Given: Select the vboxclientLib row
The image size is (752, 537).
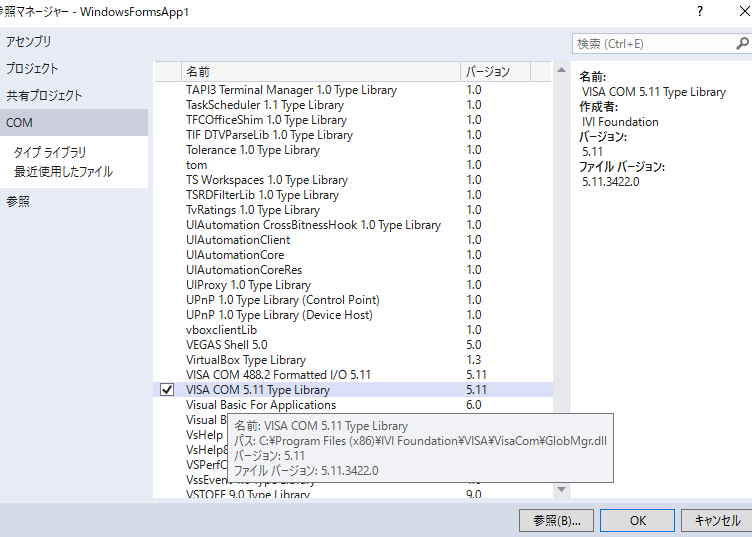Looking at the screenshot, I should point(352,330).
